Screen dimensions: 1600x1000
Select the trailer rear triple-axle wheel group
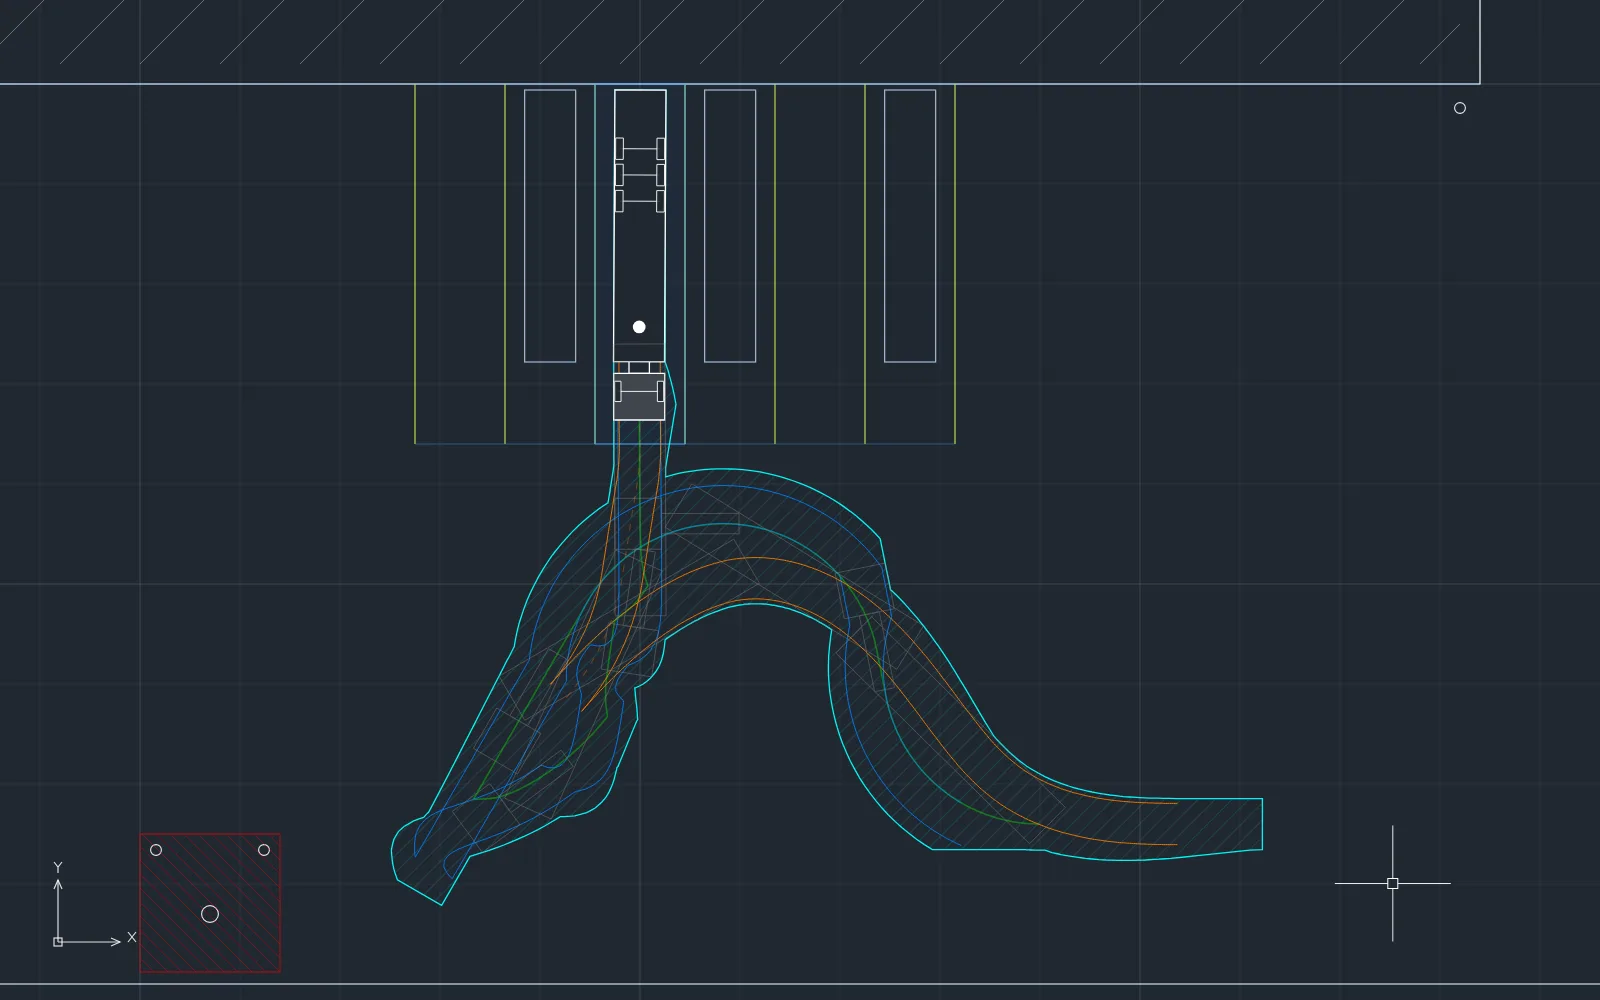click(x=640, y=175)
